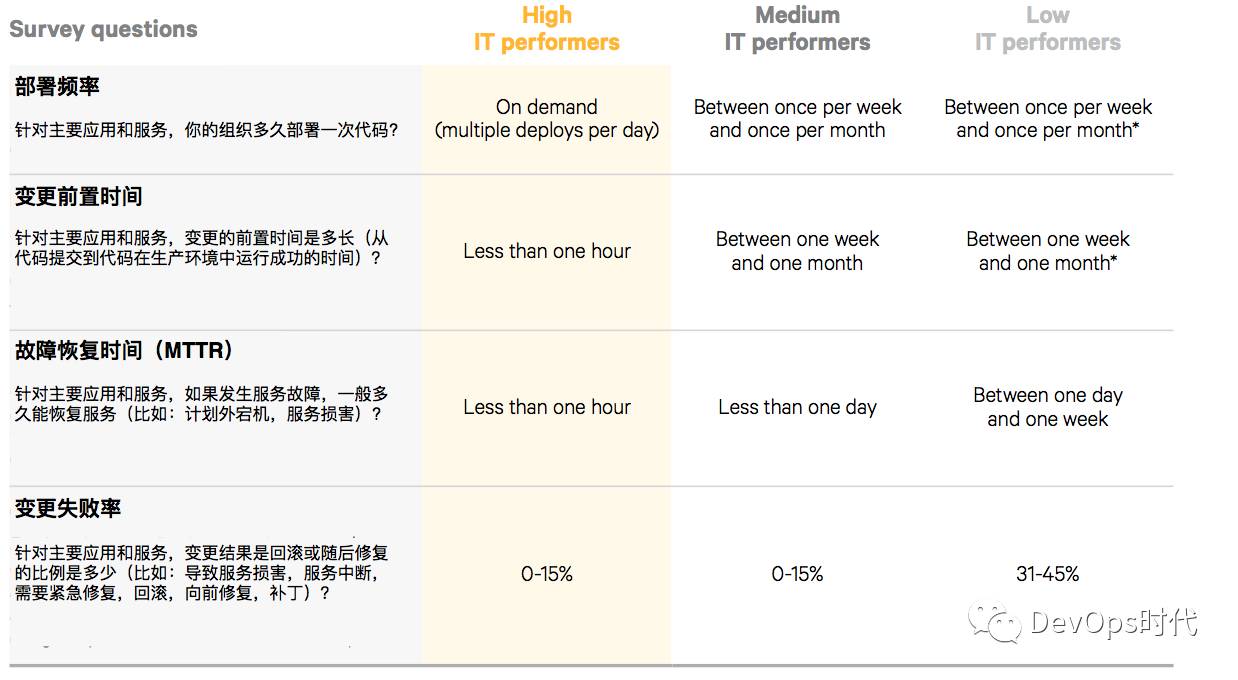Click the WeChat logo icon in the watermark
The height and width of the screenshot is (680, 1238).
pyautogui.click(x=995, y=624)
